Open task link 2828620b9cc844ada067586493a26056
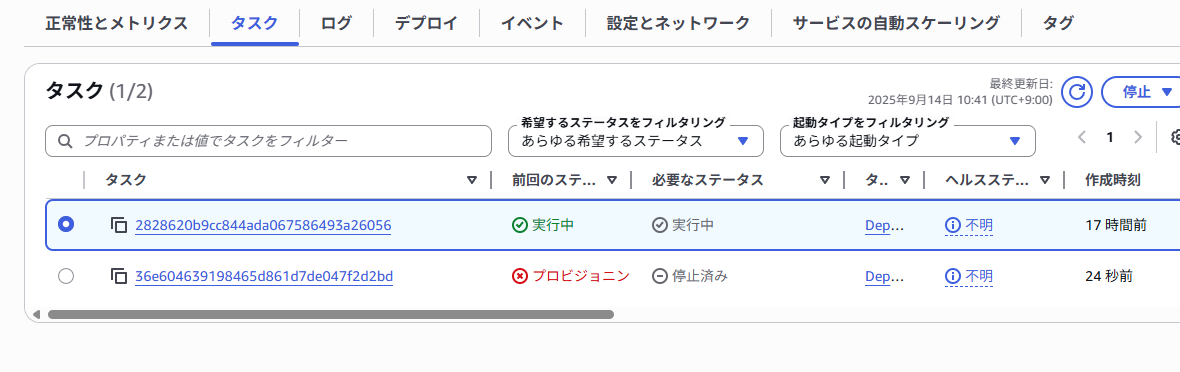Viewport: 1180px width, 372px height. click(263, 225)
